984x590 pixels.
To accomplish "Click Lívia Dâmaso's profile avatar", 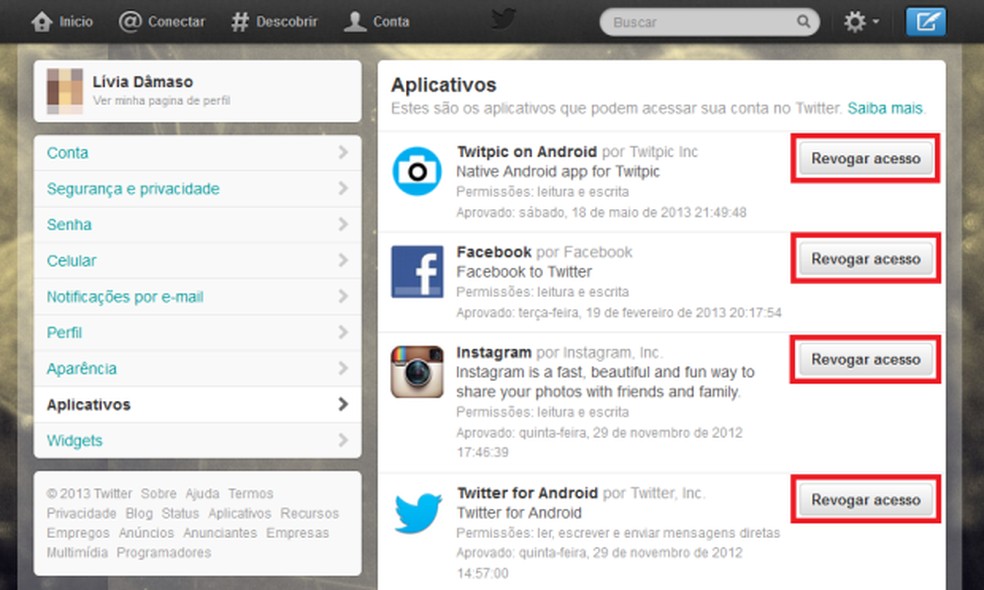I will tap(65, 91).
